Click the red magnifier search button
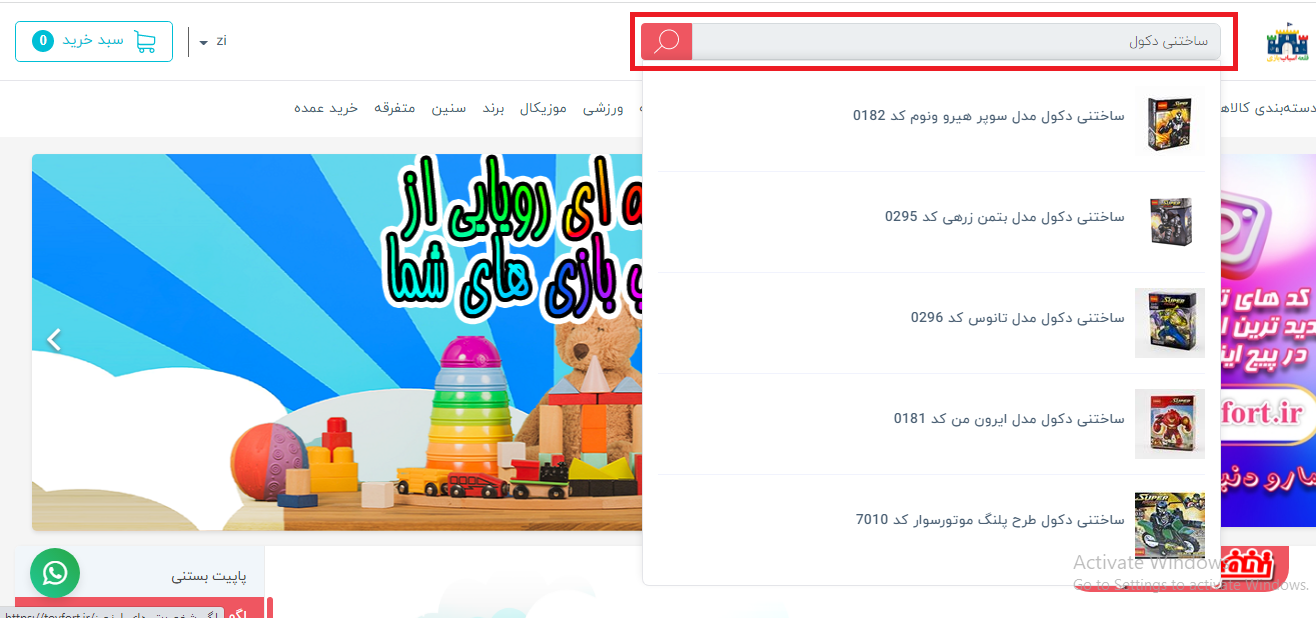1316x618 pixels. point(666,41)
